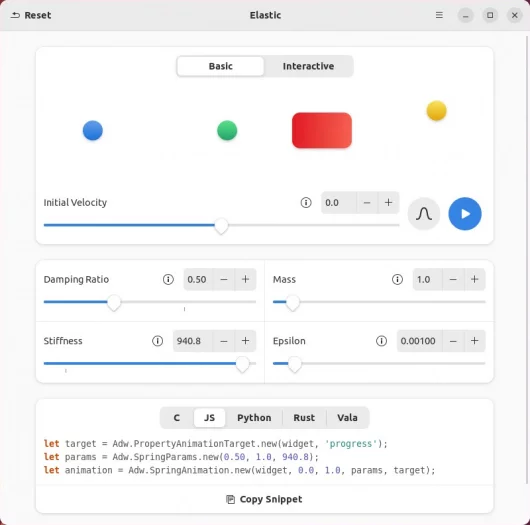530x525 pixels.
Task: Switch to Interactive mode
Action: 308,66
